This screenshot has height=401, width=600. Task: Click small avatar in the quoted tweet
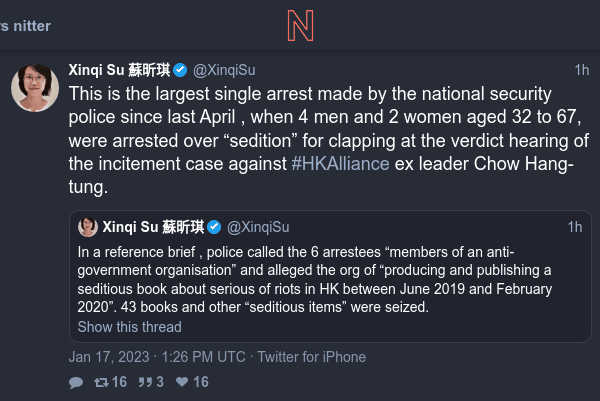(x=87, y=227)
